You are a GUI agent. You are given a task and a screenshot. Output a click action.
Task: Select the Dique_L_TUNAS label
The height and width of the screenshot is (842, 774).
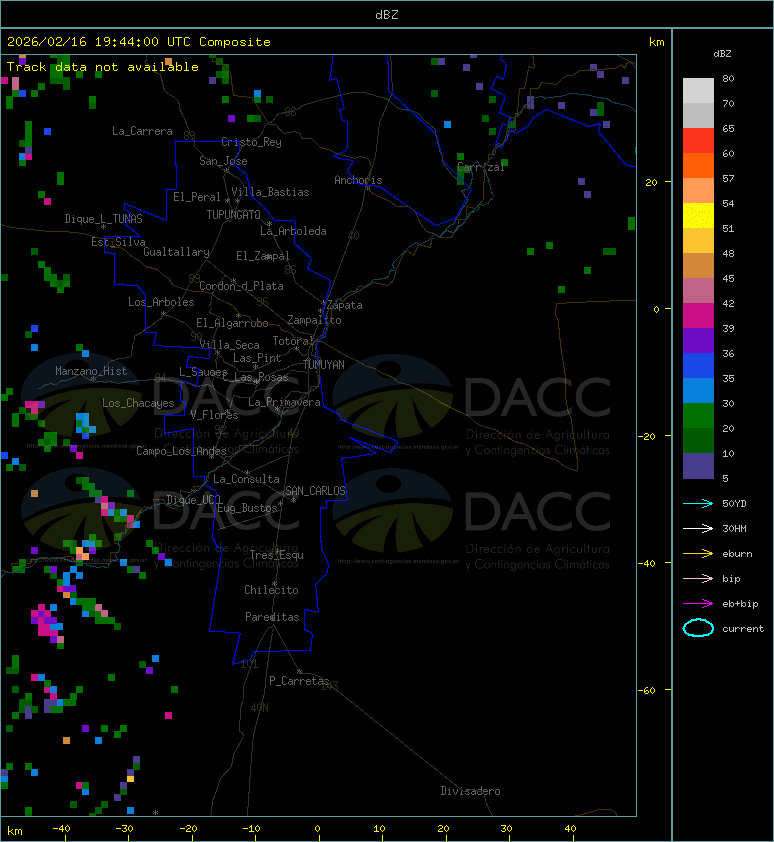pyautogui.click(x=104, y=219)
